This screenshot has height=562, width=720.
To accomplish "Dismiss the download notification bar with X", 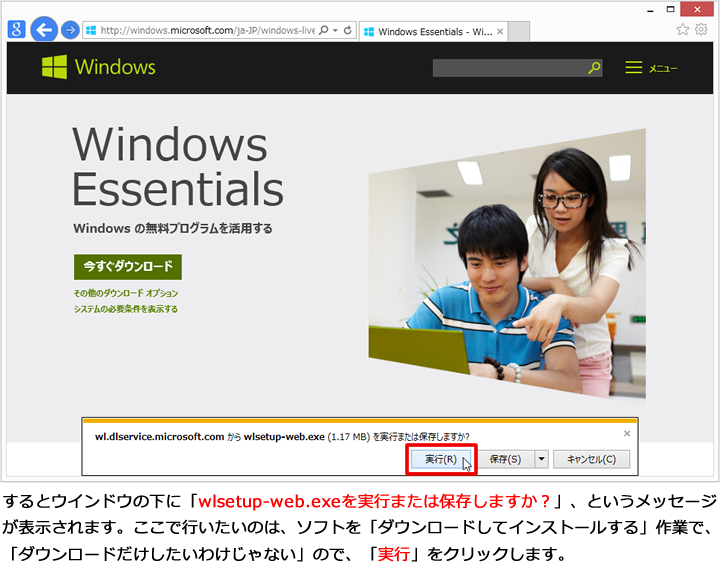I will click(627, 433).
